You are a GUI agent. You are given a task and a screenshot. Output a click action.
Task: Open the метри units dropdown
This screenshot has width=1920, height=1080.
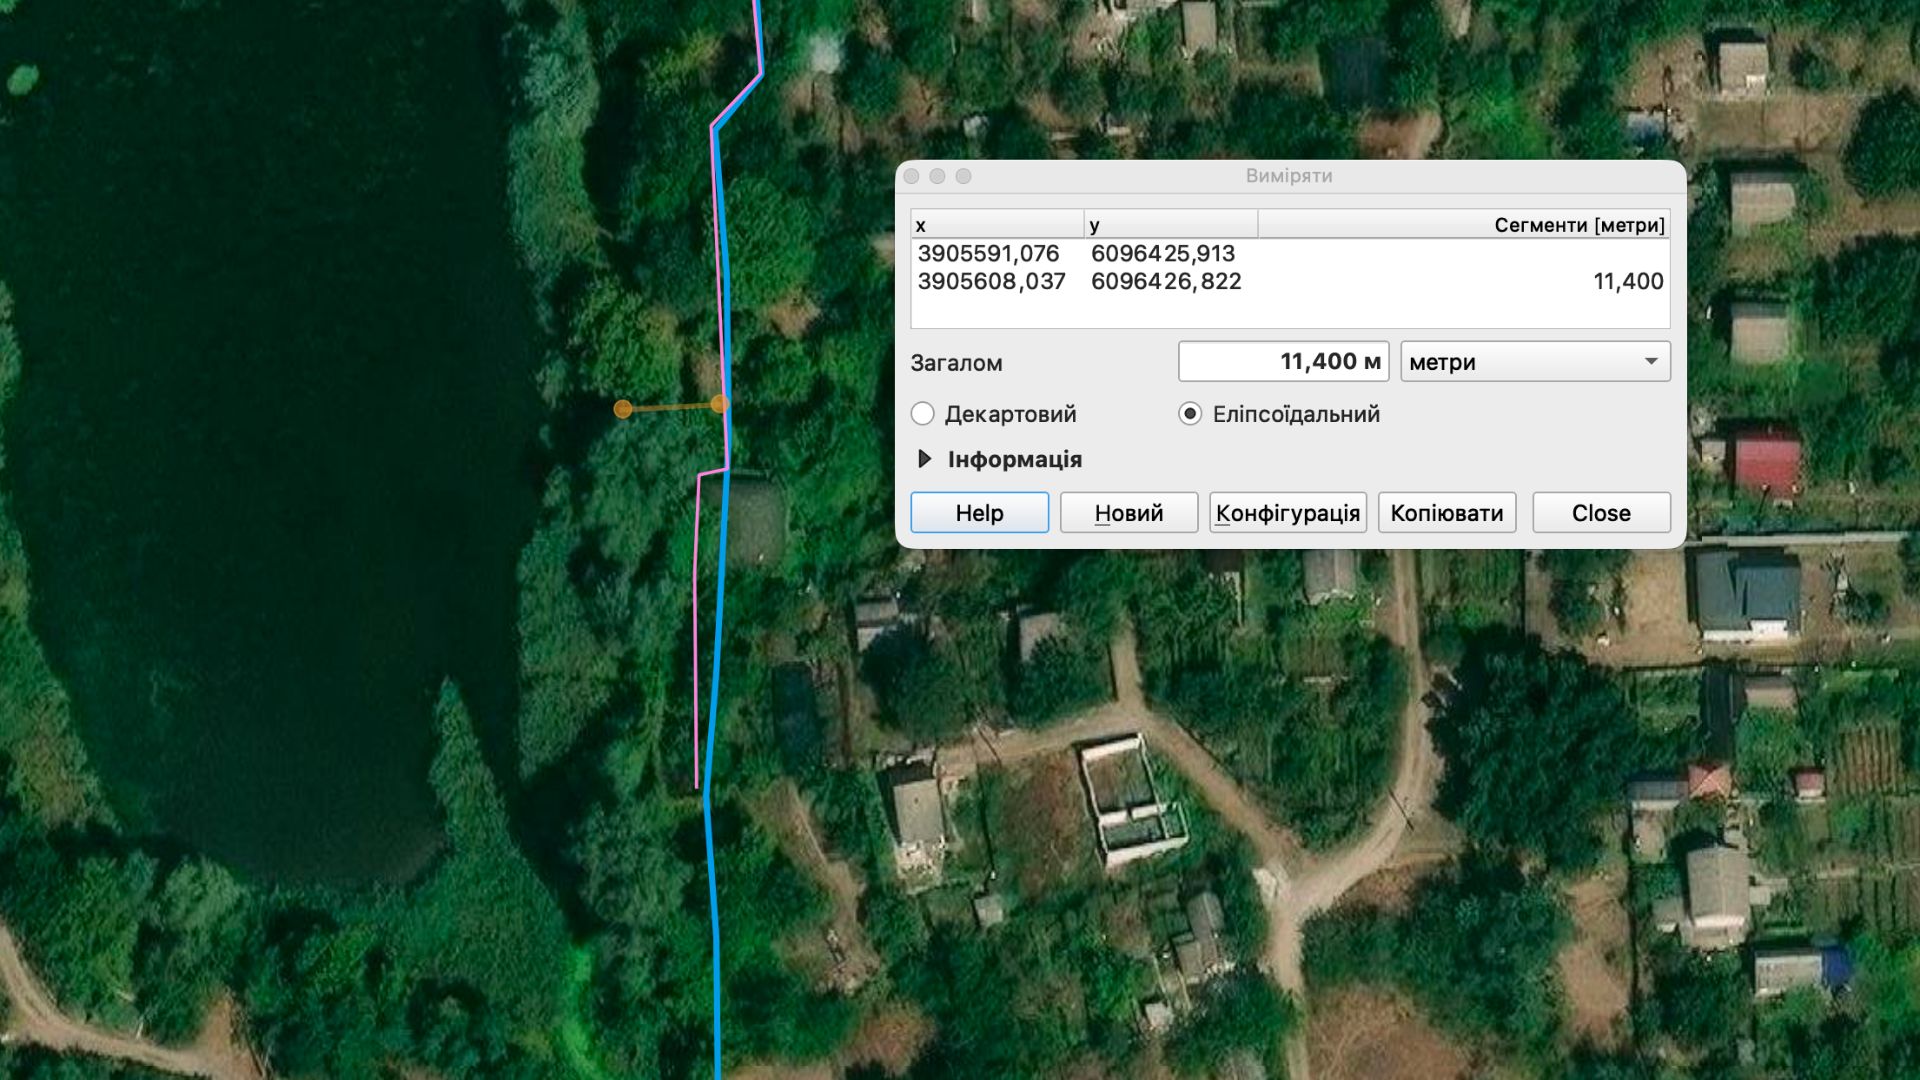(1535, 362)
